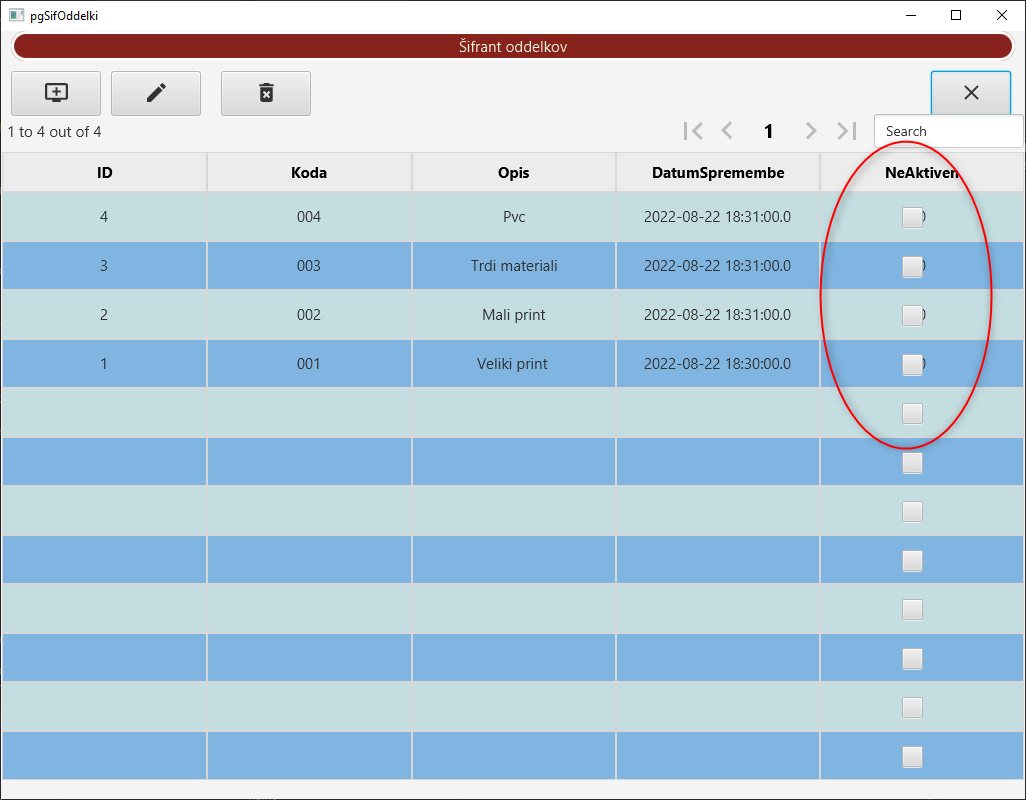This screenshot has width=1026, height=800.
Task: Select page number 1 in pagination
Action: 769,131
